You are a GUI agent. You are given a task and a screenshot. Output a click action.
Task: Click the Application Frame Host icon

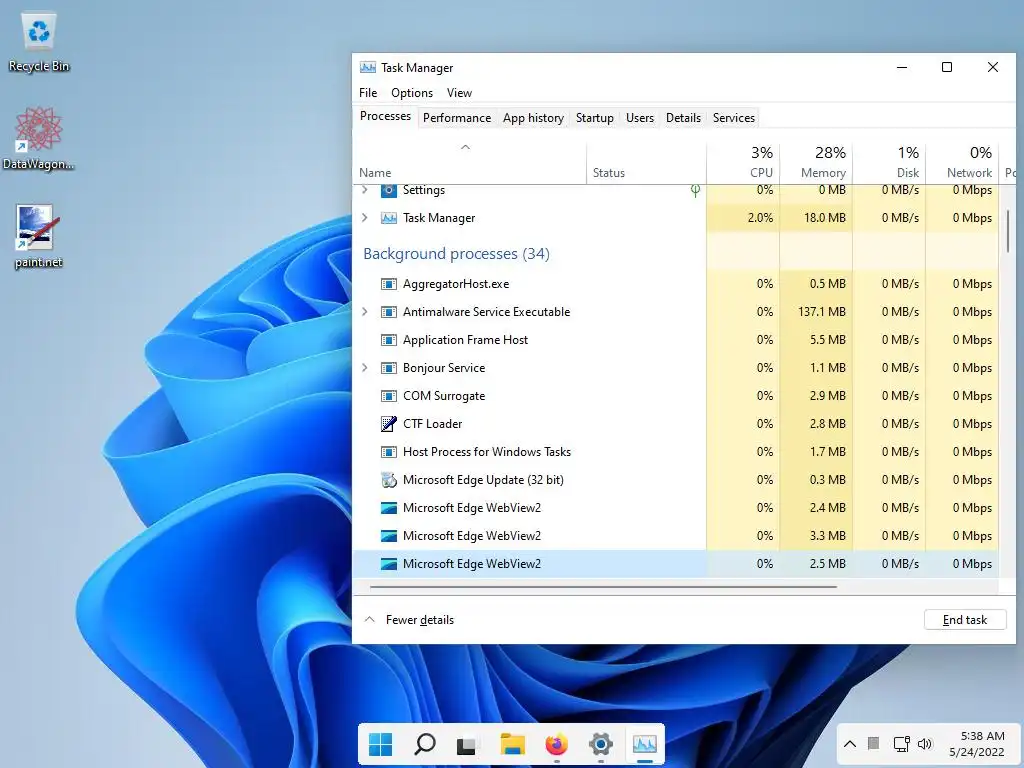tap(389, 340)
